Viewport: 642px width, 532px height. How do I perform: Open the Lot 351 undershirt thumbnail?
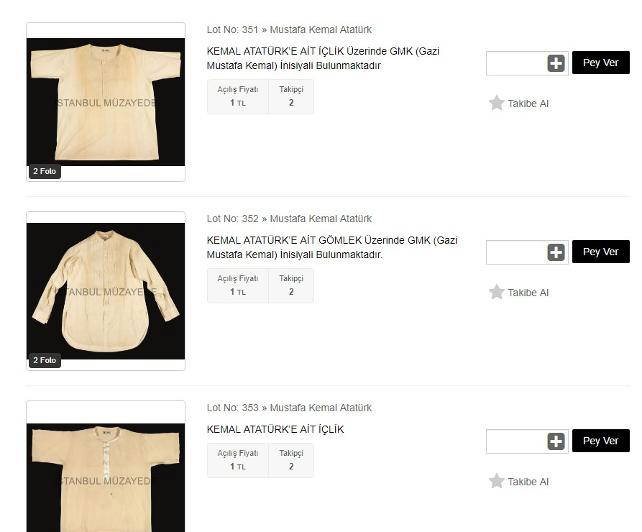106,102
